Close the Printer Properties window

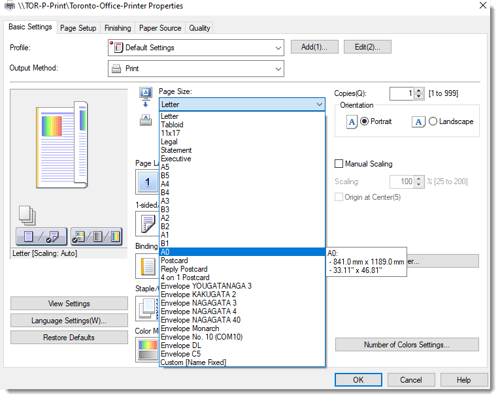tap(483, 5)
